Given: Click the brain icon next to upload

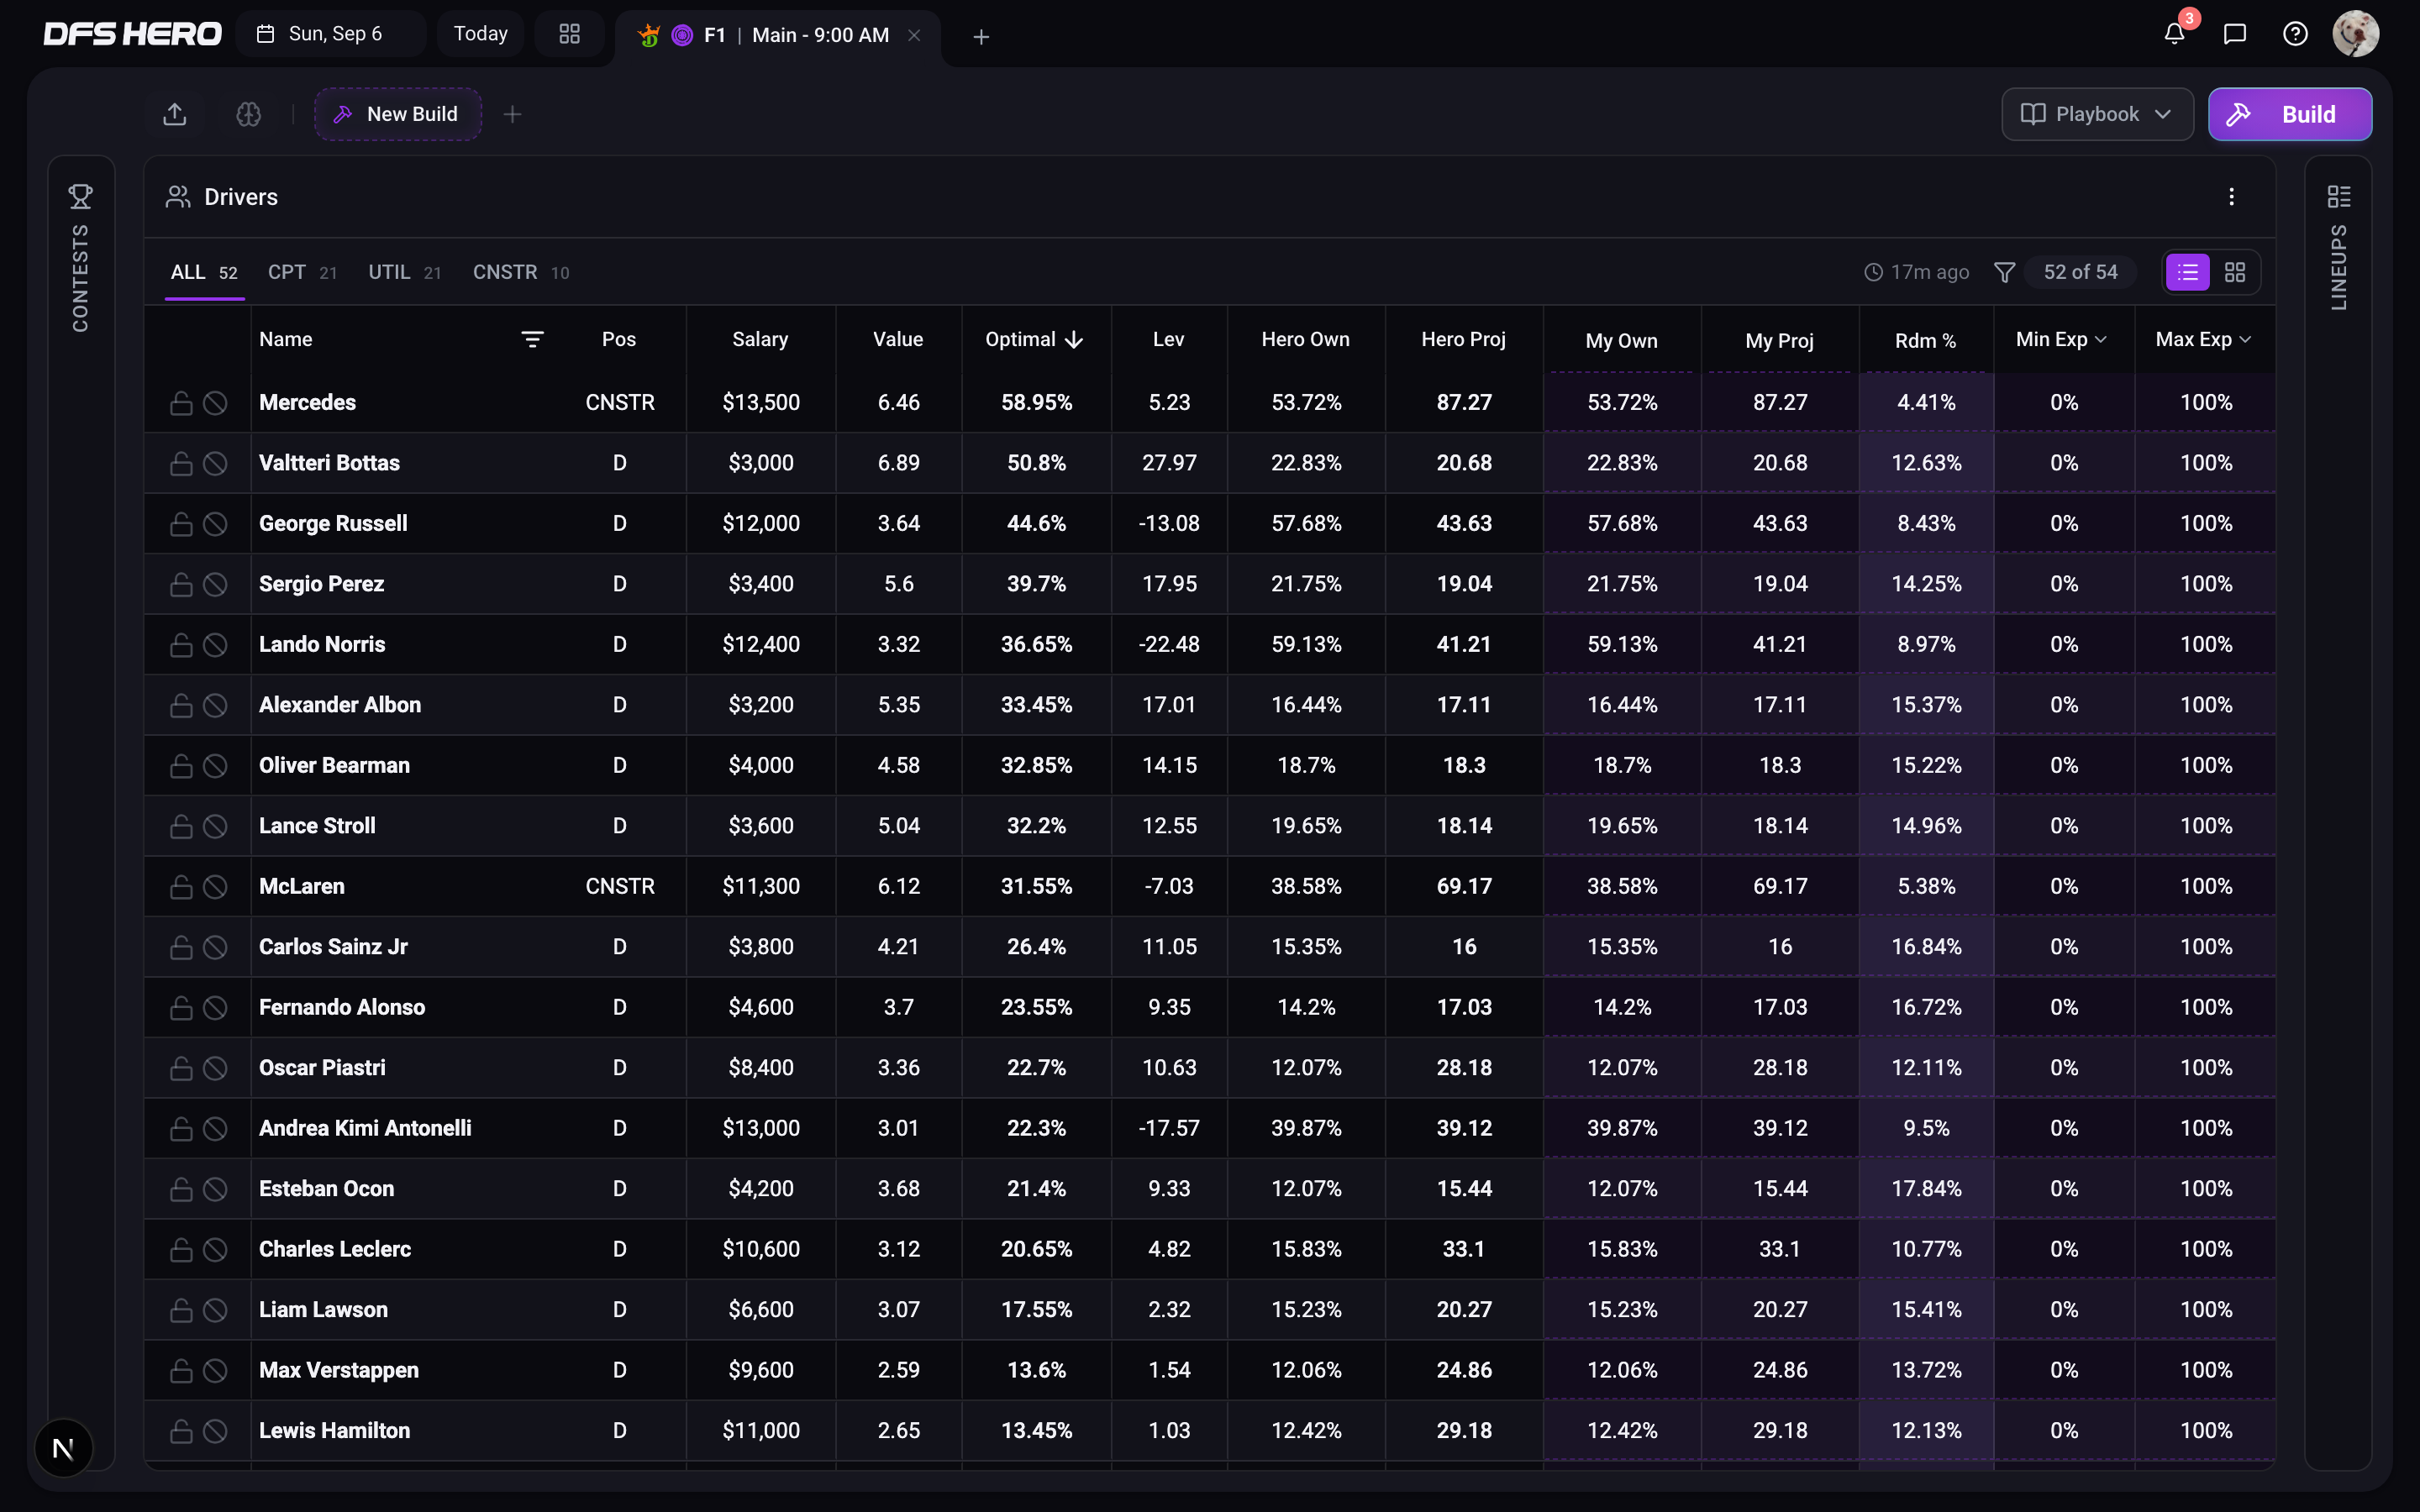Looking at the screenshot, I should click(248, 114).
